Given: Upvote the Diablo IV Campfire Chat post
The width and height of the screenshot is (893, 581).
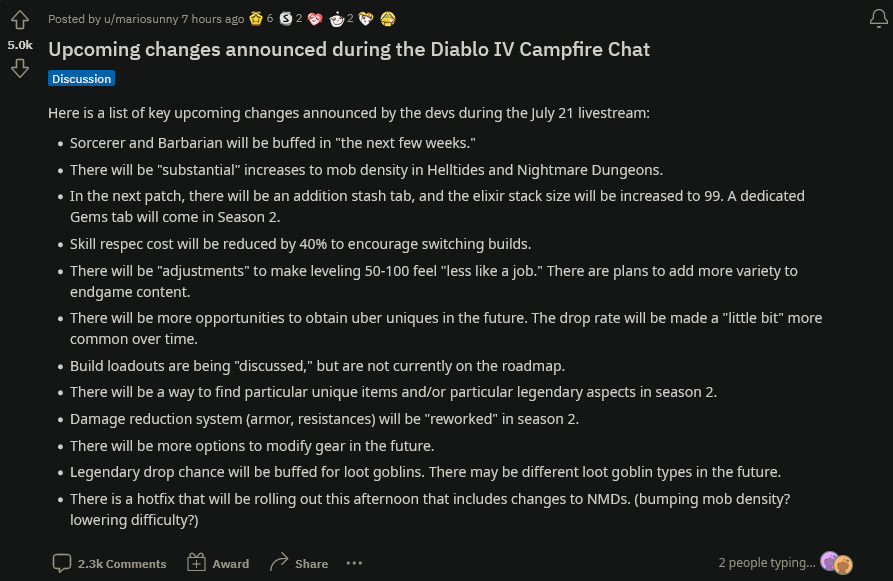Looking at the screenshot, I should (20, 20).
